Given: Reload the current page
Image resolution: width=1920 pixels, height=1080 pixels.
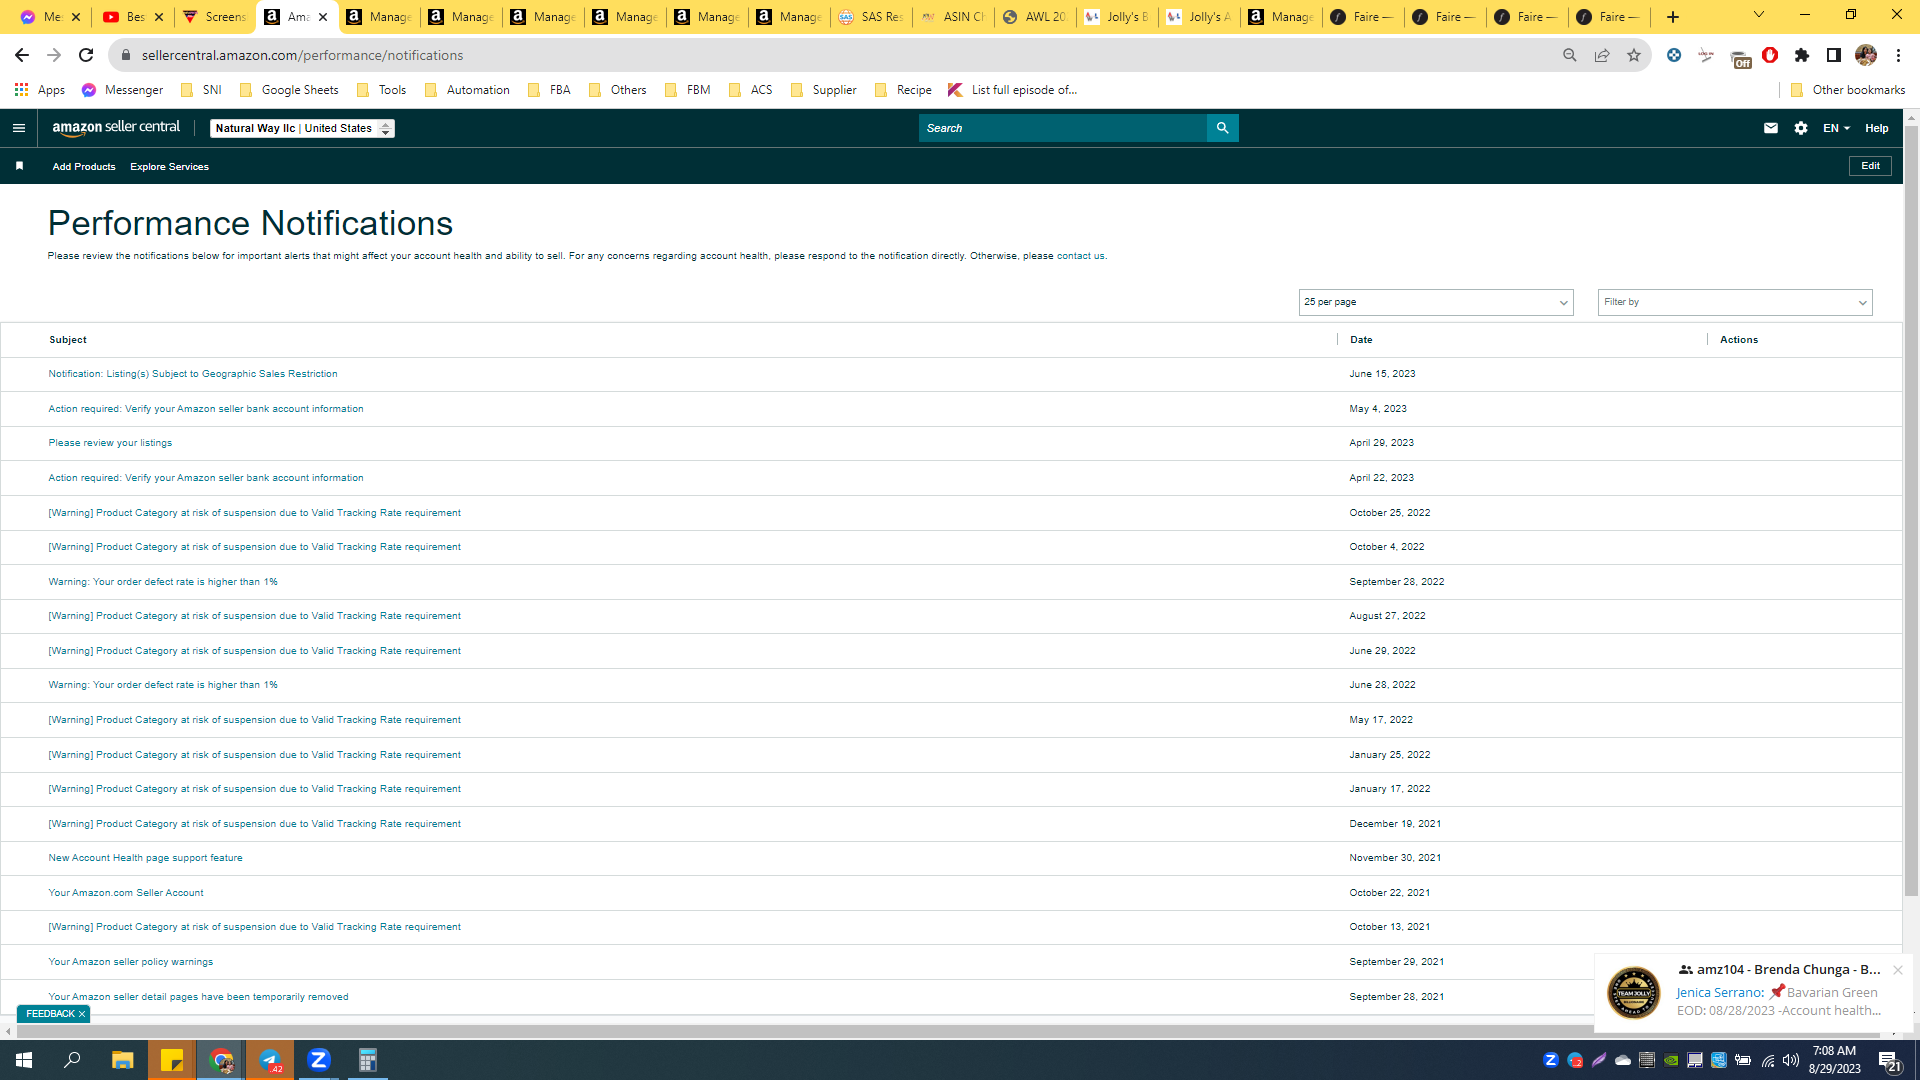Looking at the screenshot, I should 86,55.
